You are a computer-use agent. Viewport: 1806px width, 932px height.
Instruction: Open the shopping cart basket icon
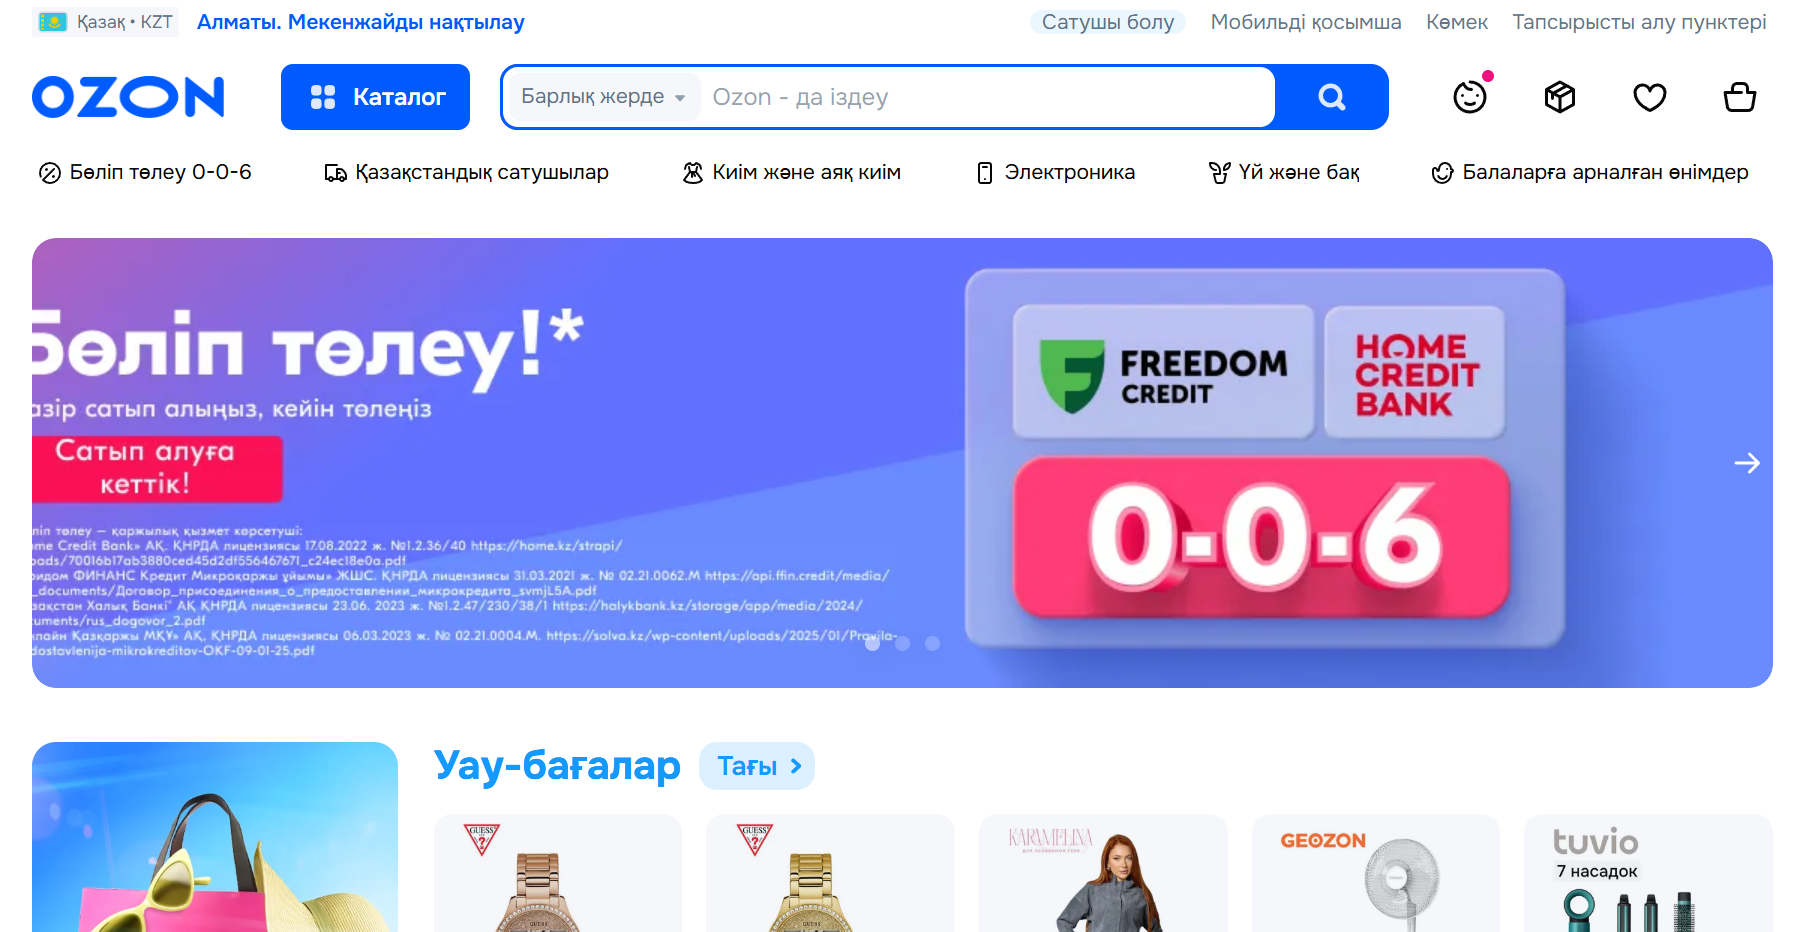pyautogui.click(x=1740, y=97)
